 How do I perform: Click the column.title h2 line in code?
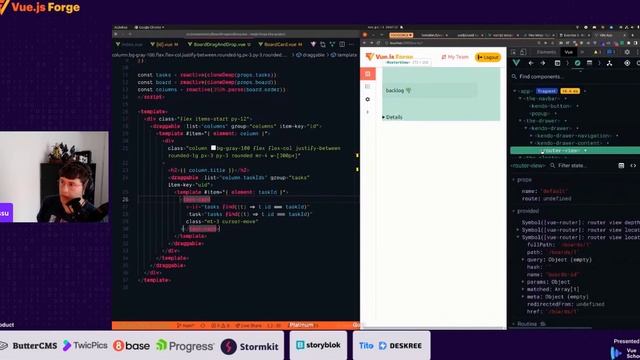click(209, 170)
